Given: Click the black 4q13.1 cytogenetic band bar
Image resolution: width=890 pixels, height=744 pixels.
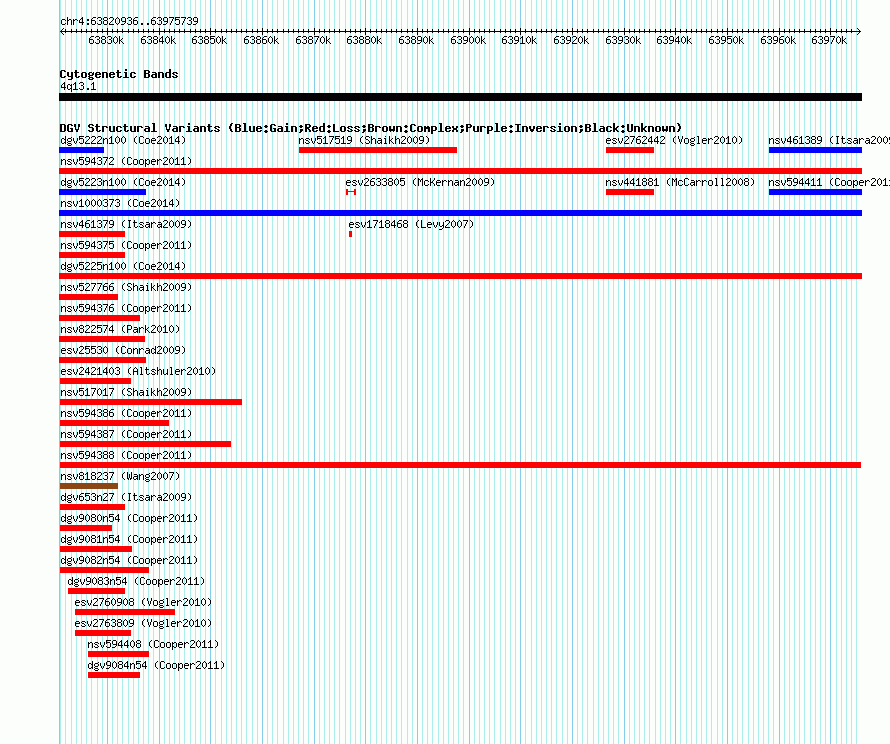Looking at the screenshot, I should (x=460, y=97).
